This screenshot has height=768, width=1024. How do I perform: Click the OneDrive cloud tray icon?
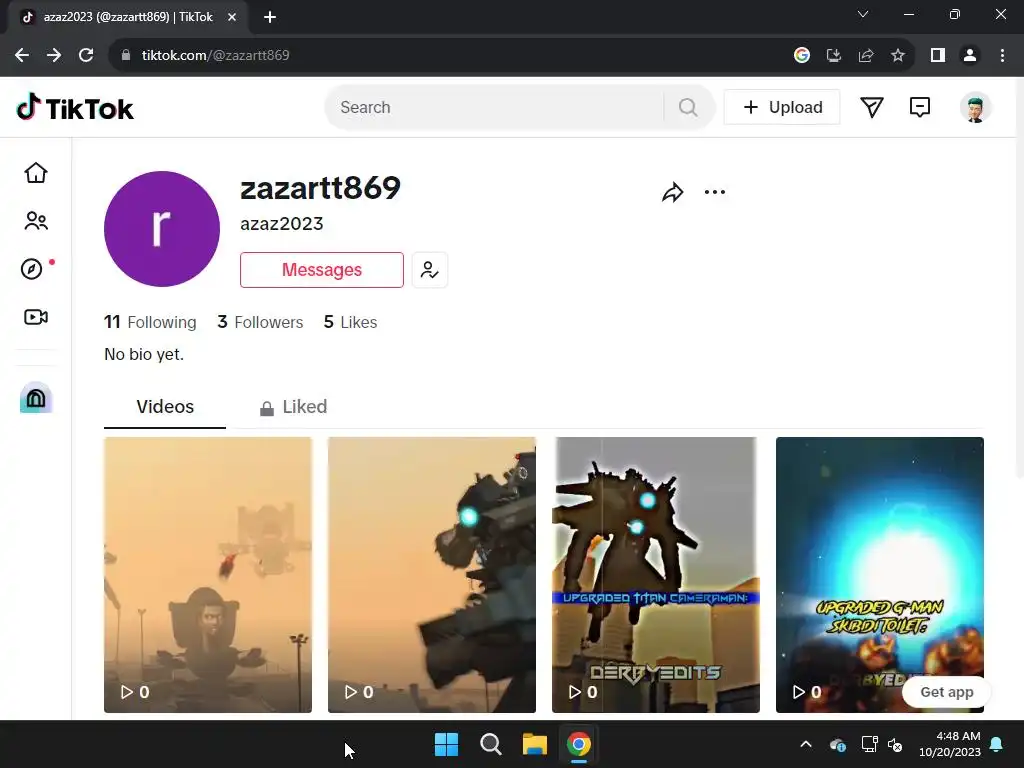[838, 744]
